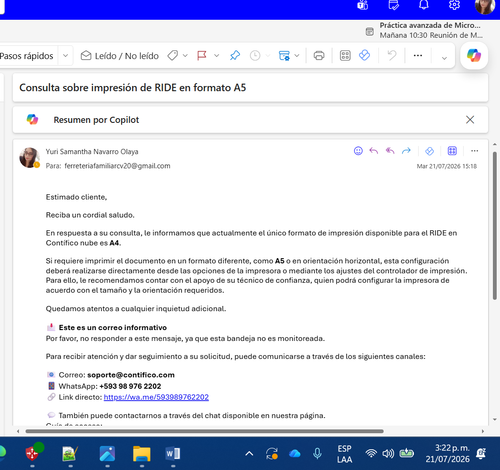This screenshot has width=500, height=470.
Task: Open apps icon in message header
Action: [452, 151]
